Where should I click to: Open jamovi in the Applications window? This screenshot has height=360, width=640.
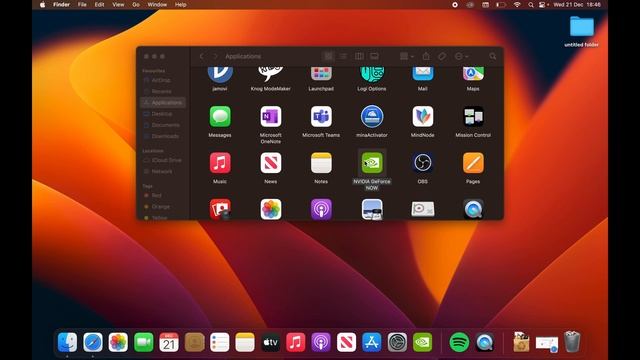[220, 74]
